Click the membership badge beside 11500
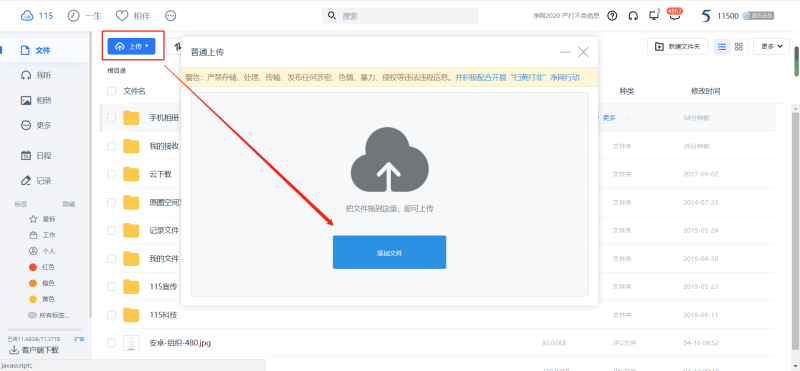Viewport: 800px width, 371px height. tap(758, 16)
